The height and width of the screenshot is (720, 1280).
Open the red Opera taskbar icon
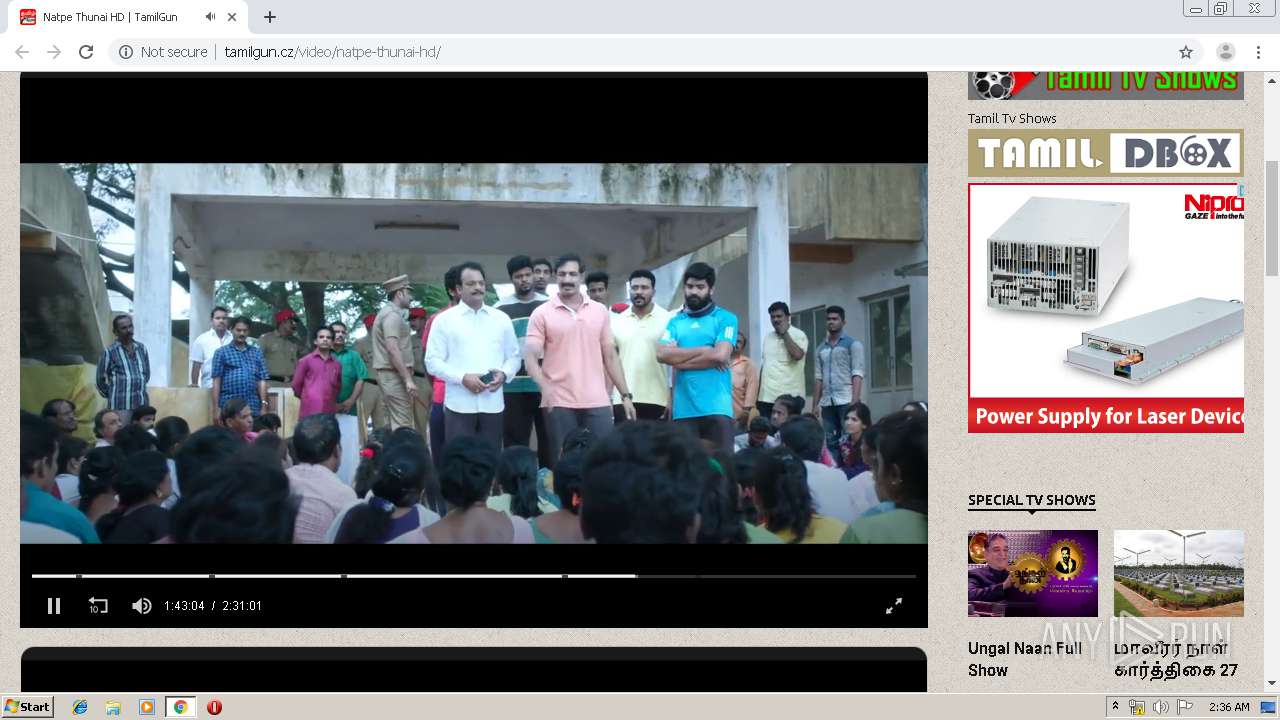click(x=214, y=707)
